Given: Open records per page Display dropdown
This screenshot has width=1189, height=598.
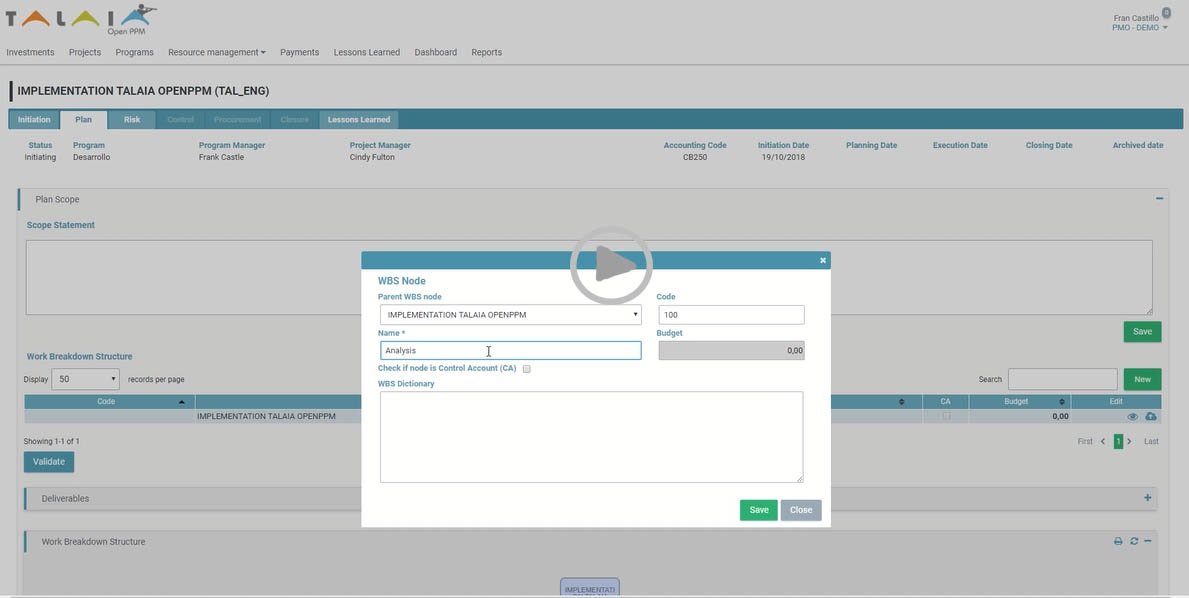Looking at the screenshot, I should click(85, 379).
